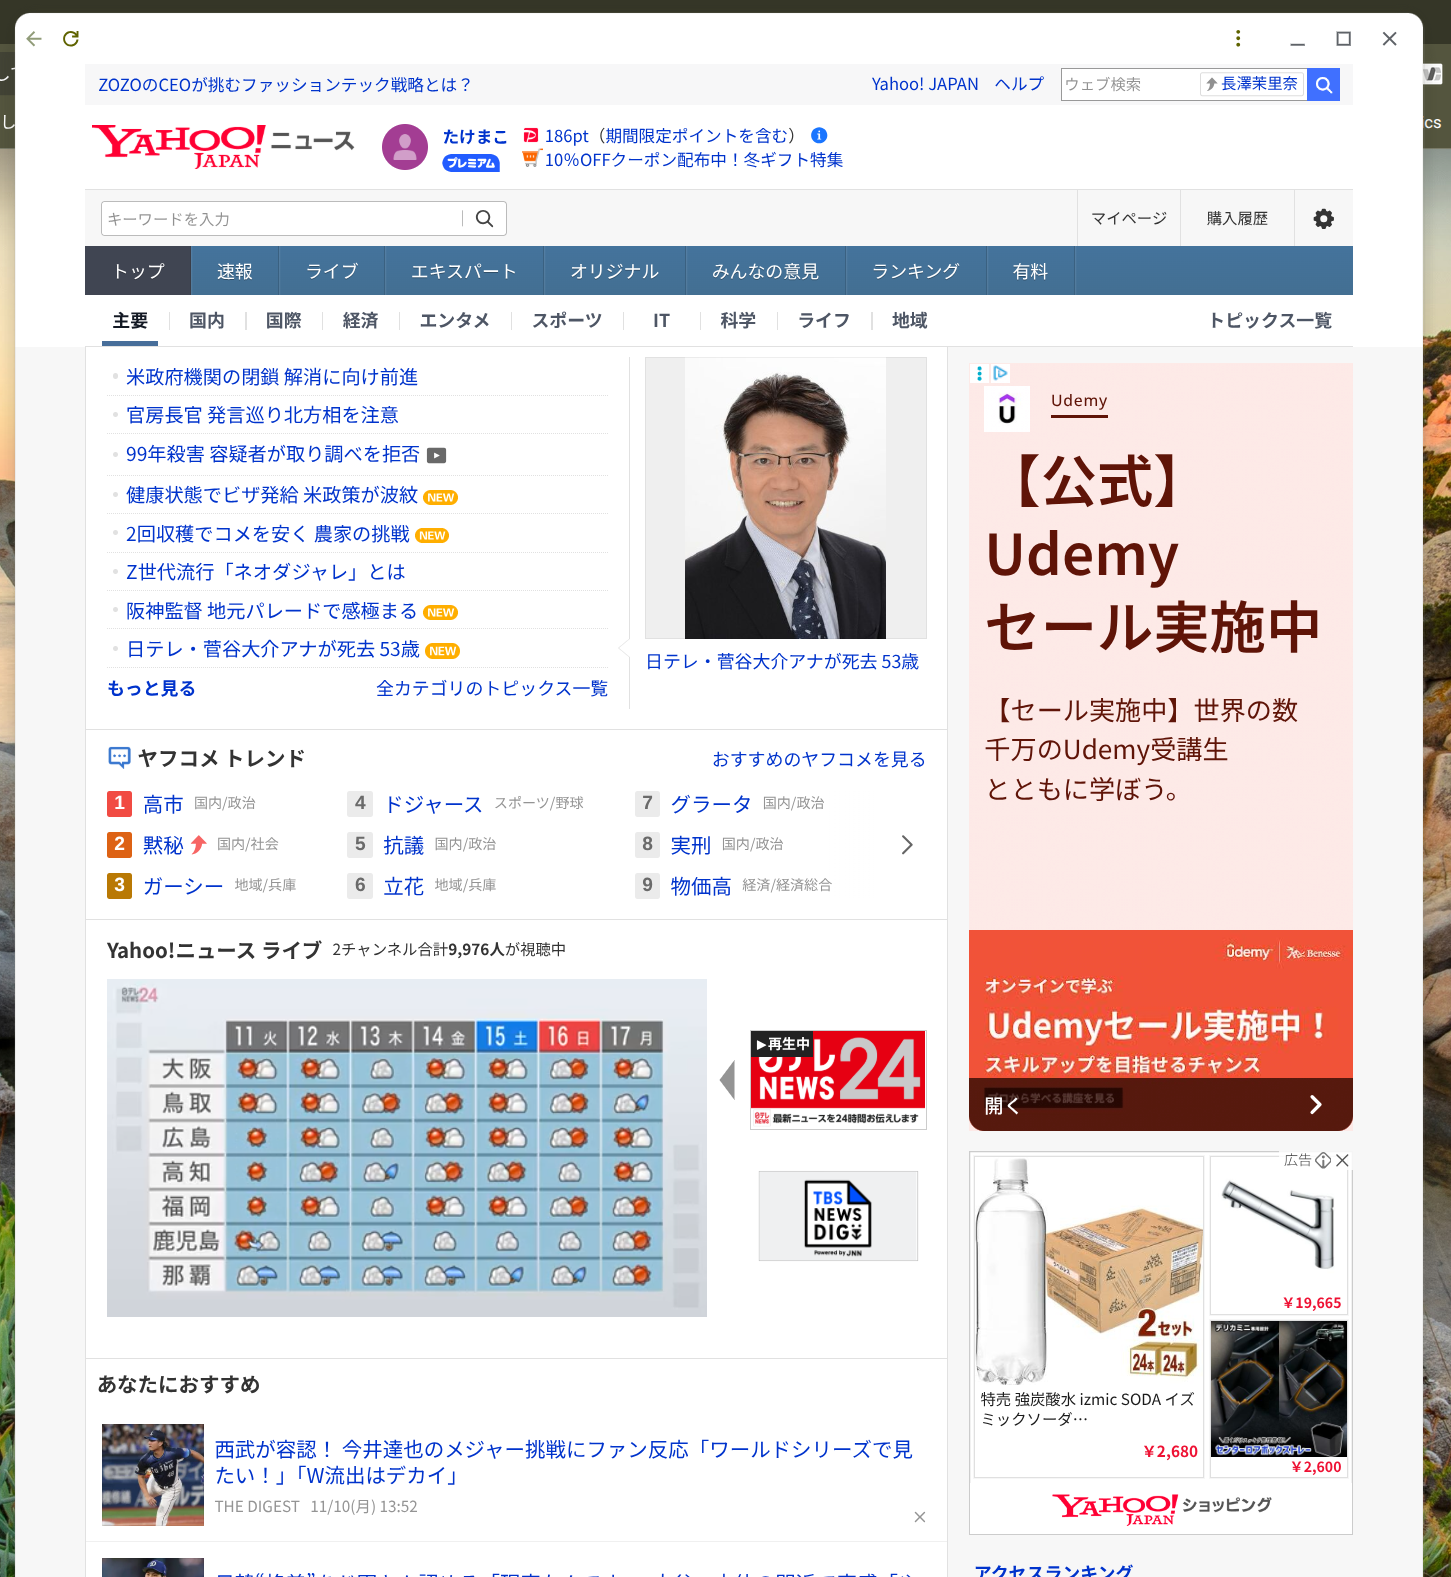Close the shopping ad with X
This screenshot has width=1451, height=1577.
click(1342, 1160)
